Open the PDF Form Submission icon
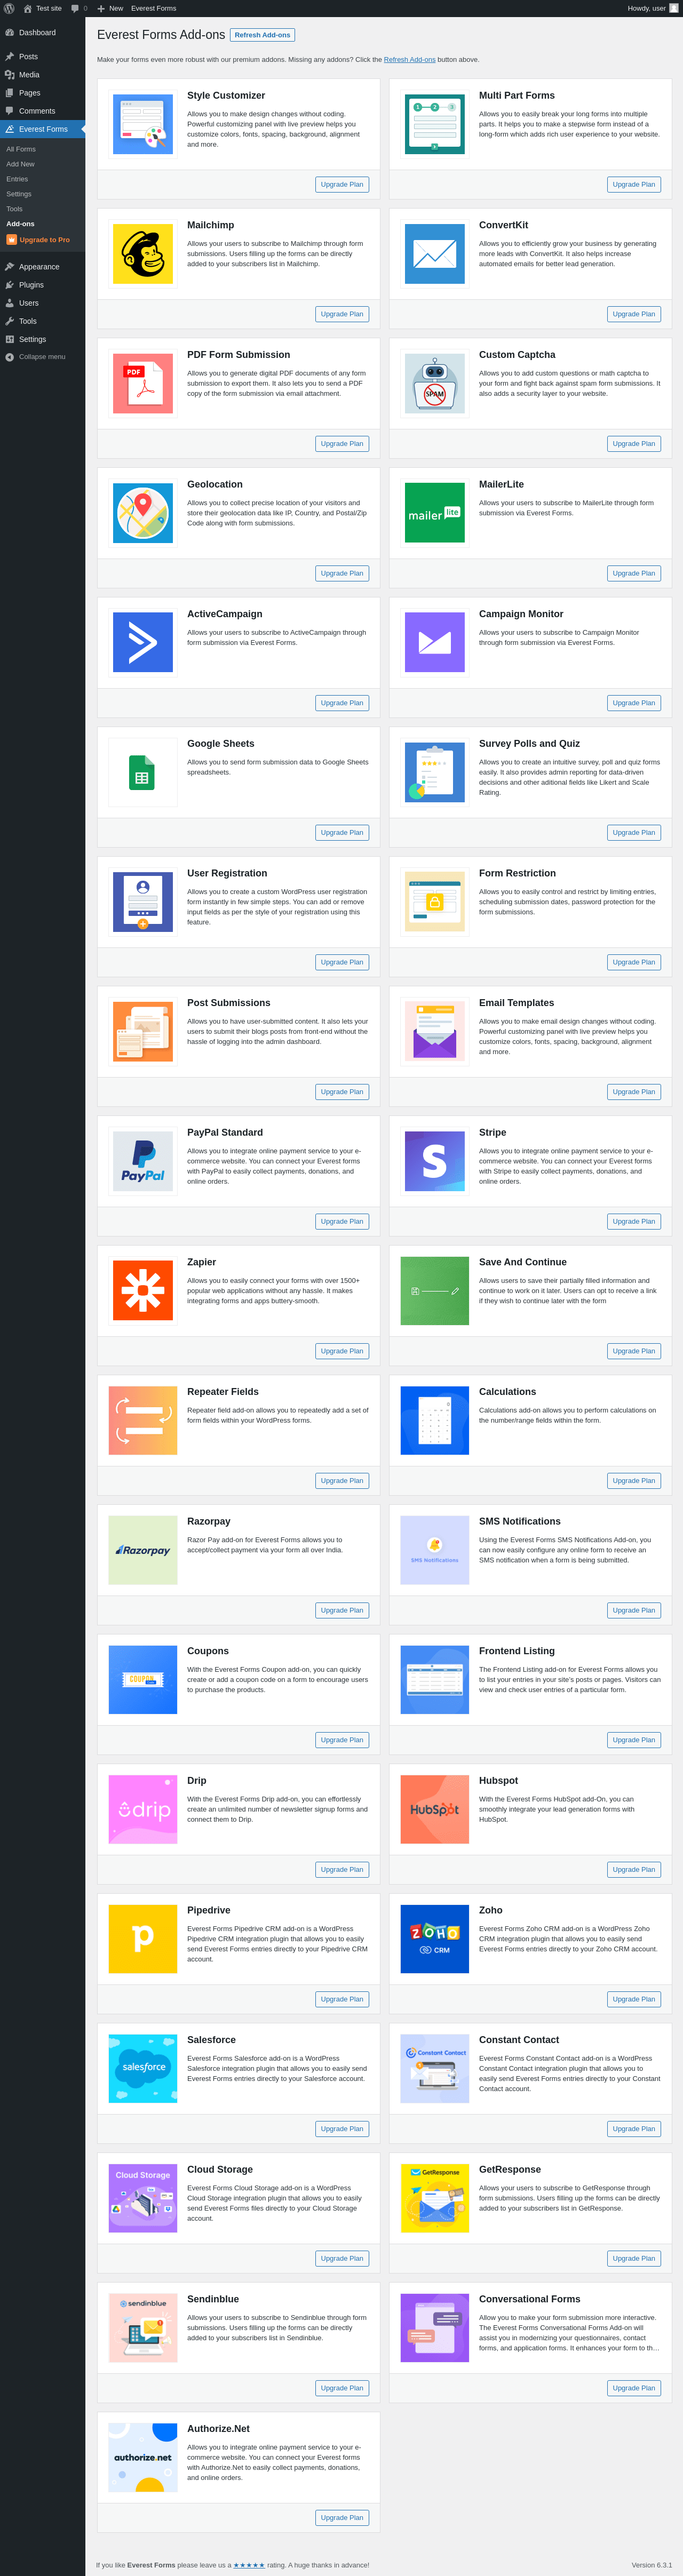 tap(143, 383)
